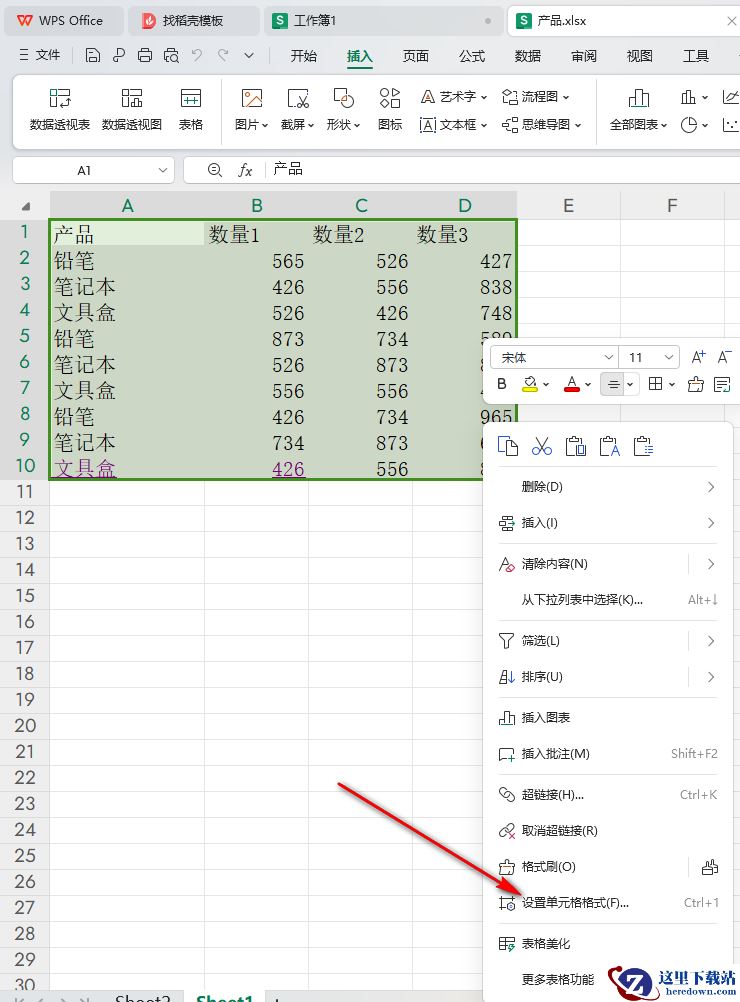Expand the 筛选(L) submenu arrow
740x1002 pixels.
pos(711,640)
